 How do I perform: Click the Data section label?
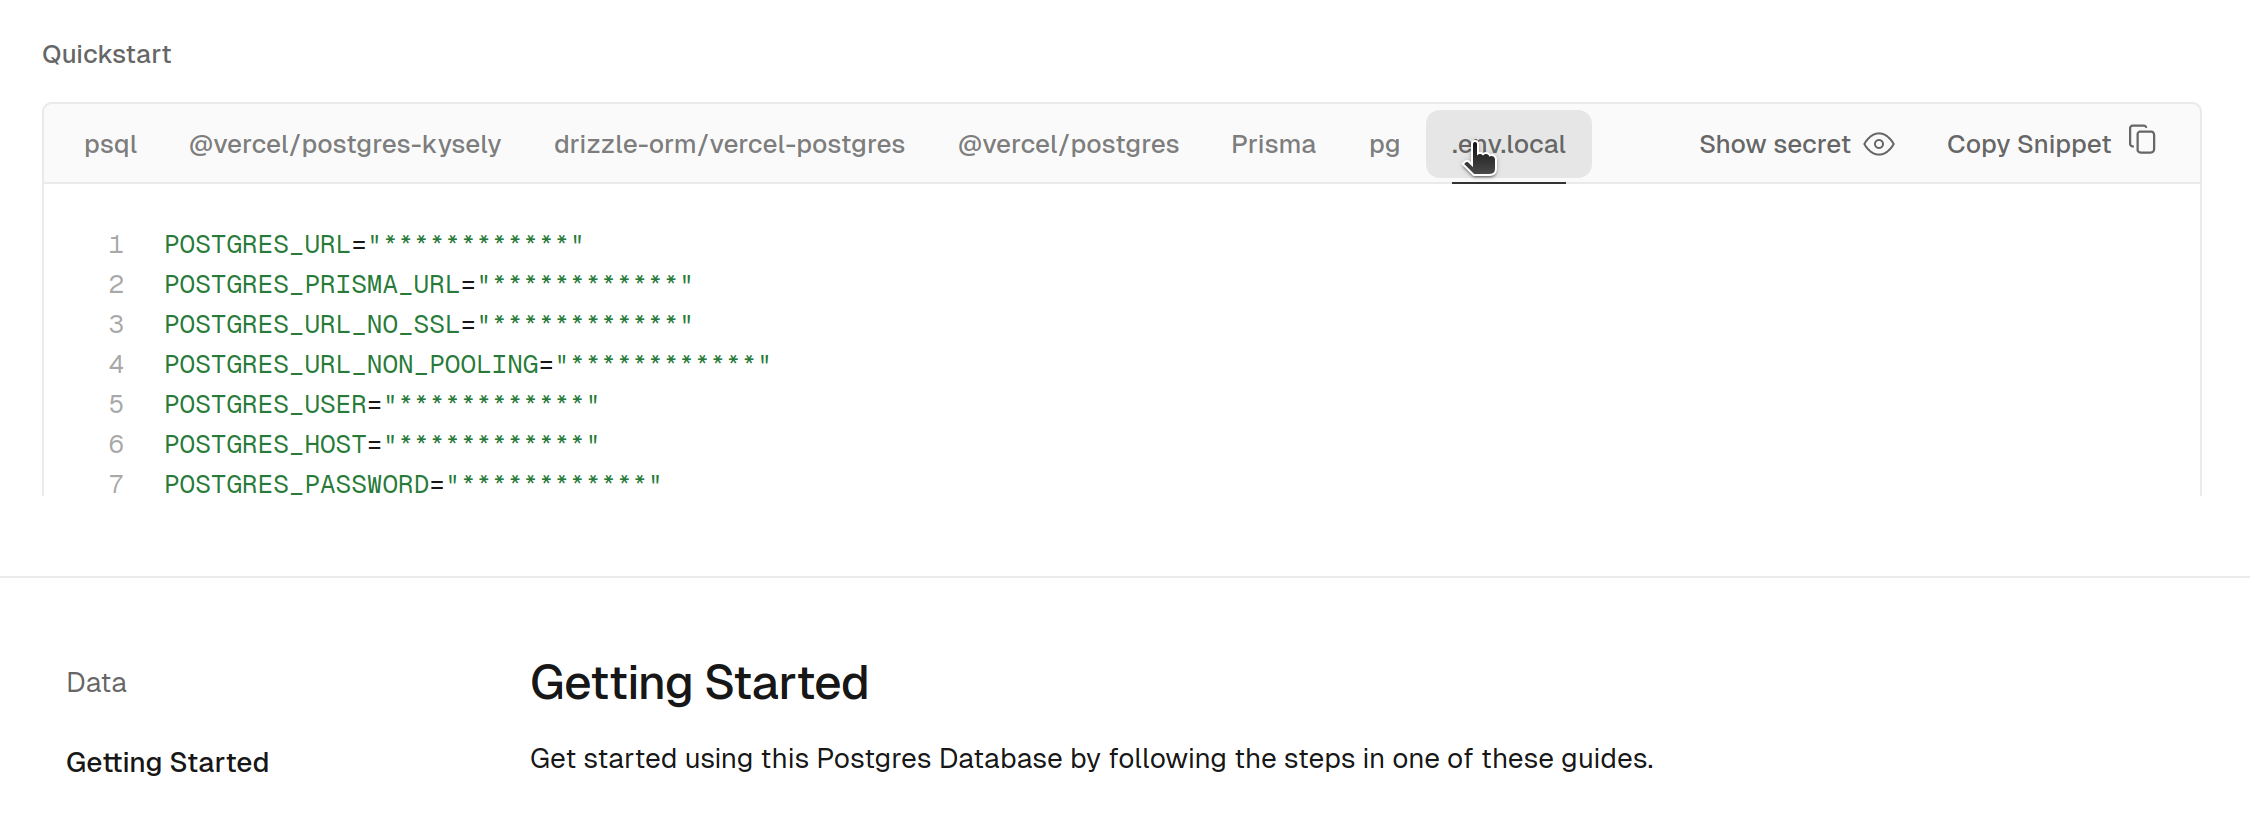coord(96,682)
